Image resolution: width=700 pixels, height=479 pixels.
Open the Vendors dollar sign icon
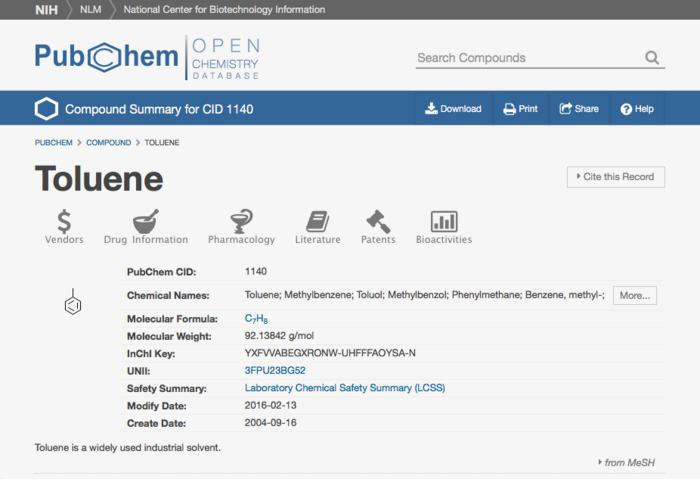(x=64, y=221)
